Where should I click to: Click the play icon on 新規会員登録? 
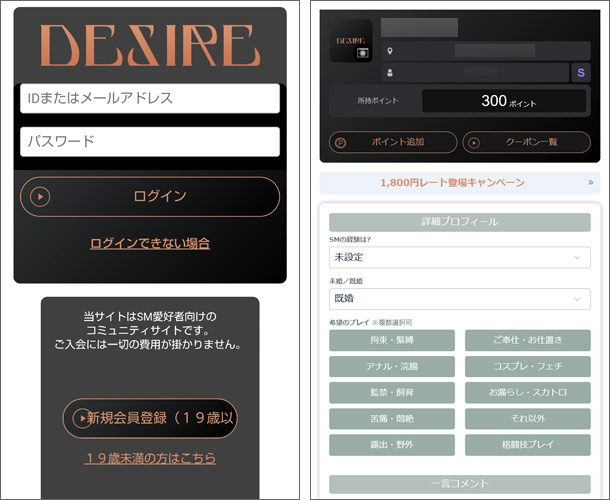(x=79, y=418)
